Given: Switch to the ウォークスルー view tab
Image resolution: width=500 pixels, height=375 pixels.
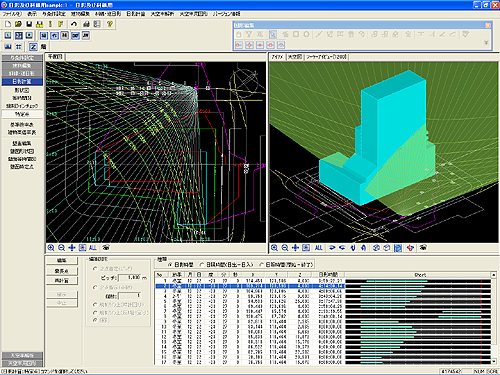Looking at the screenshot, I should click(x=326, y=57).
